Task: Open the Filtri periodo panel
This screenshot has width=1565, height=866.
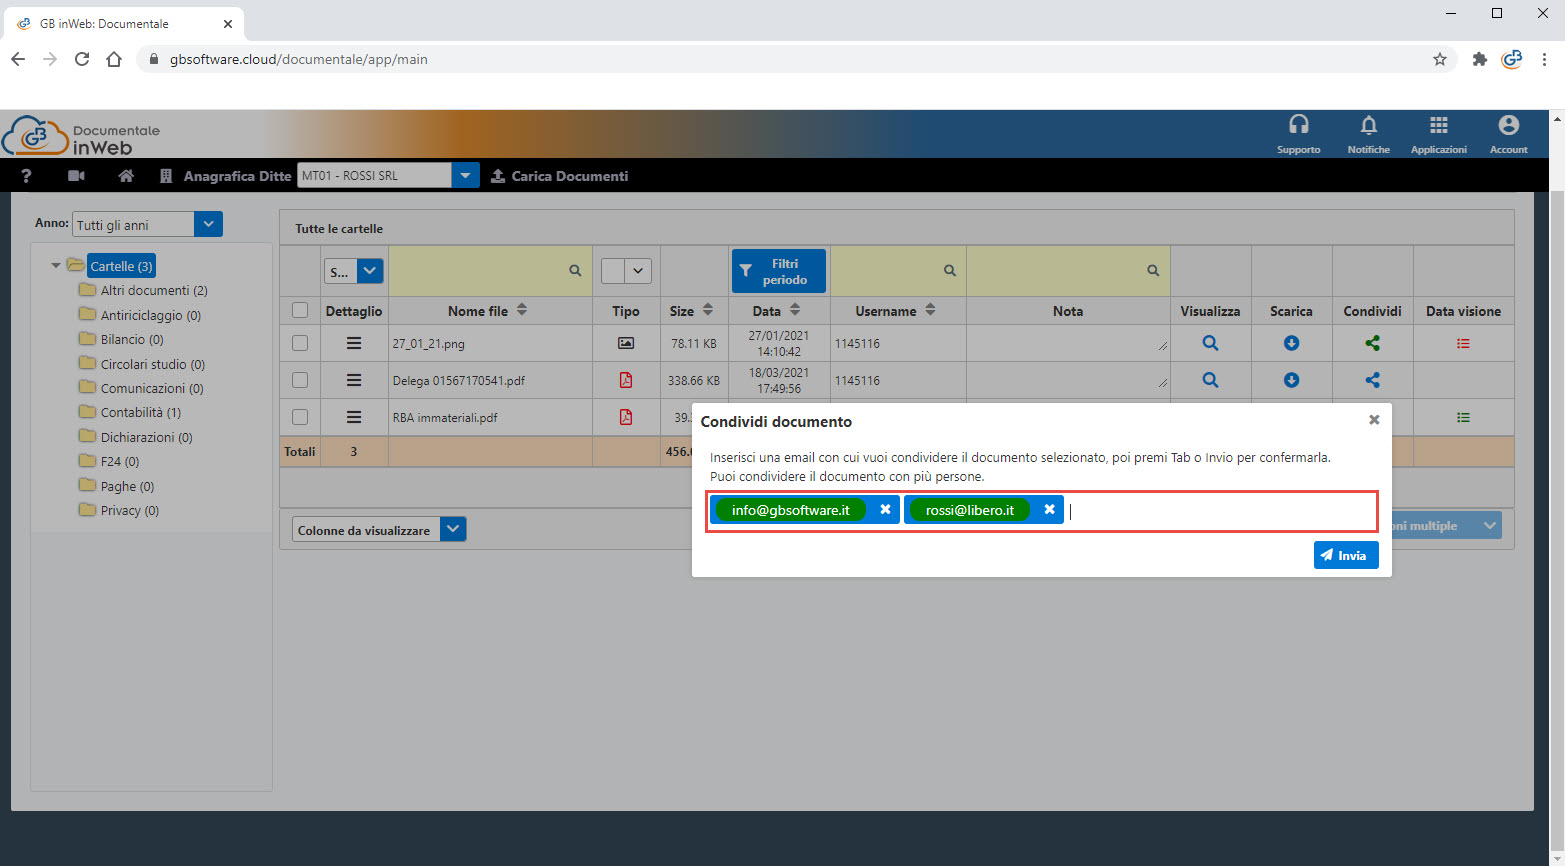Action: pos(778,270)
